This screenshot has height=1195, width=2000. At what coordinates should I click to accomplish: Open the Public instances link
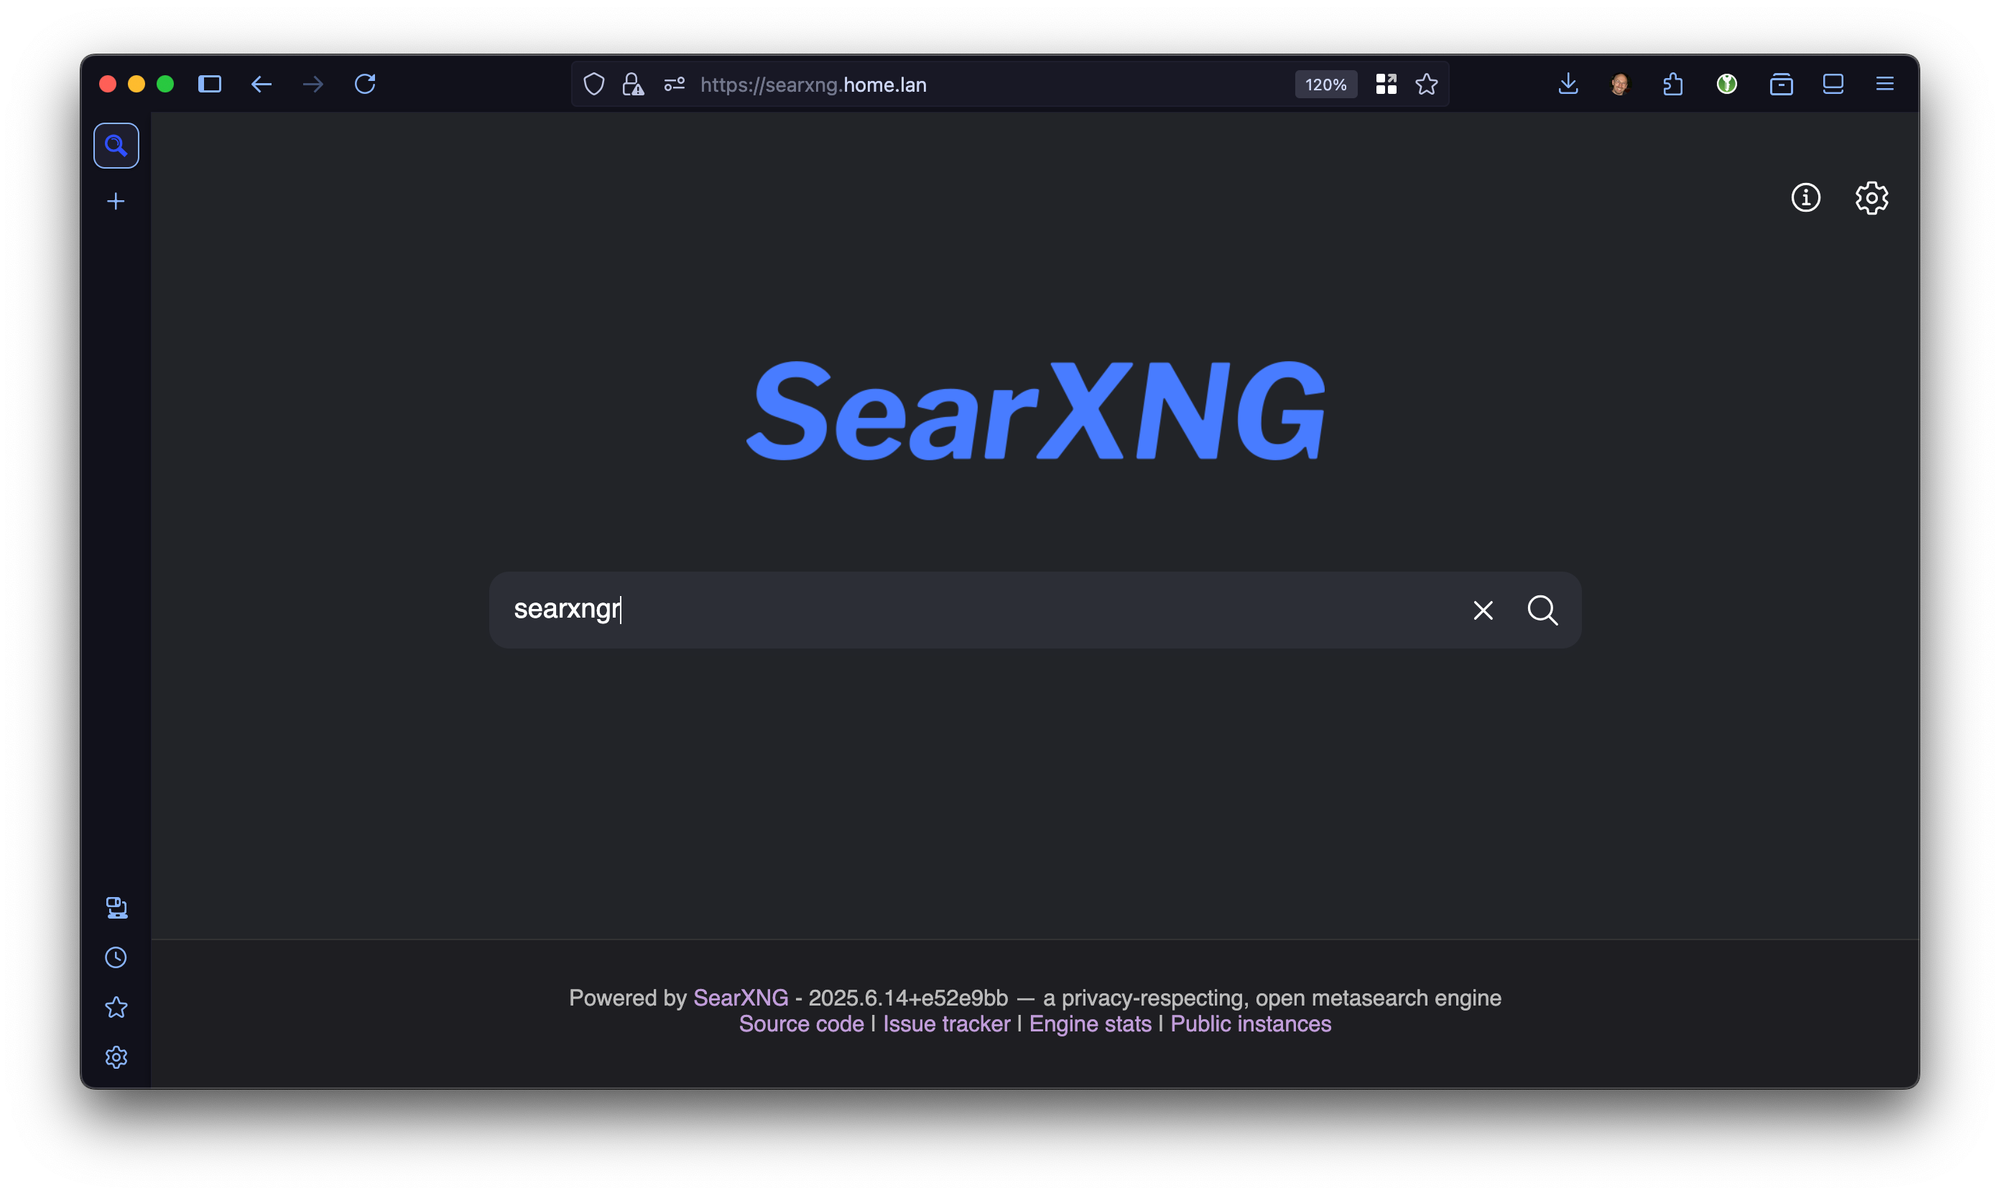1251,1024
